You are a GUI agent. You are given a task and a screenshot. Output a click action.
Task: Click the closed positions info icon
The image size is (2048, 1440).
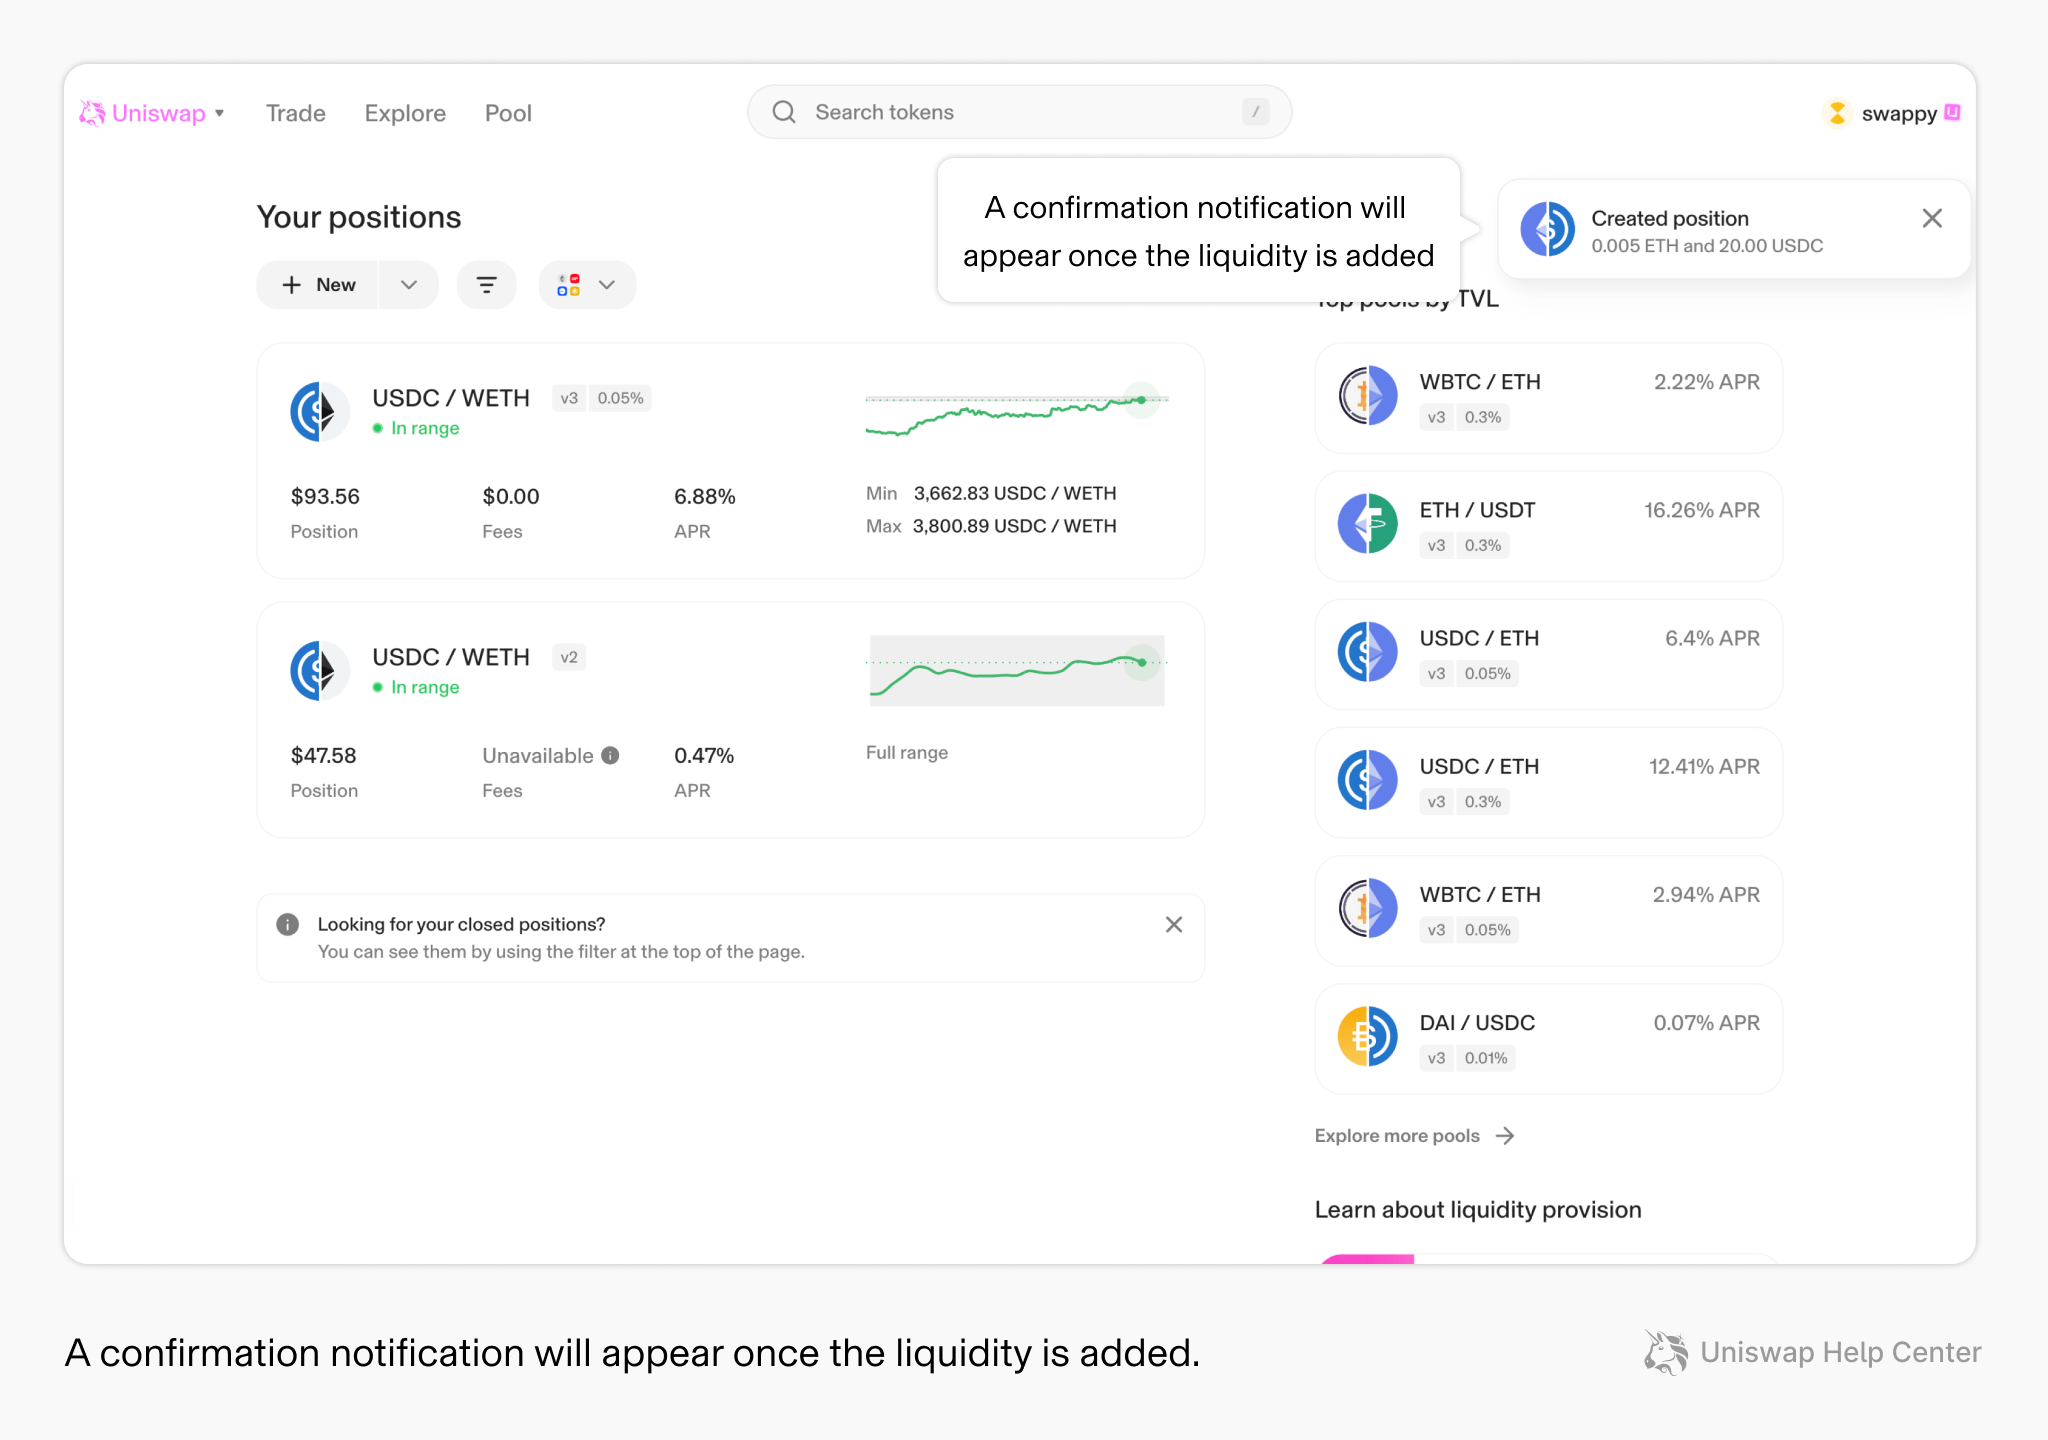(288, 924)
